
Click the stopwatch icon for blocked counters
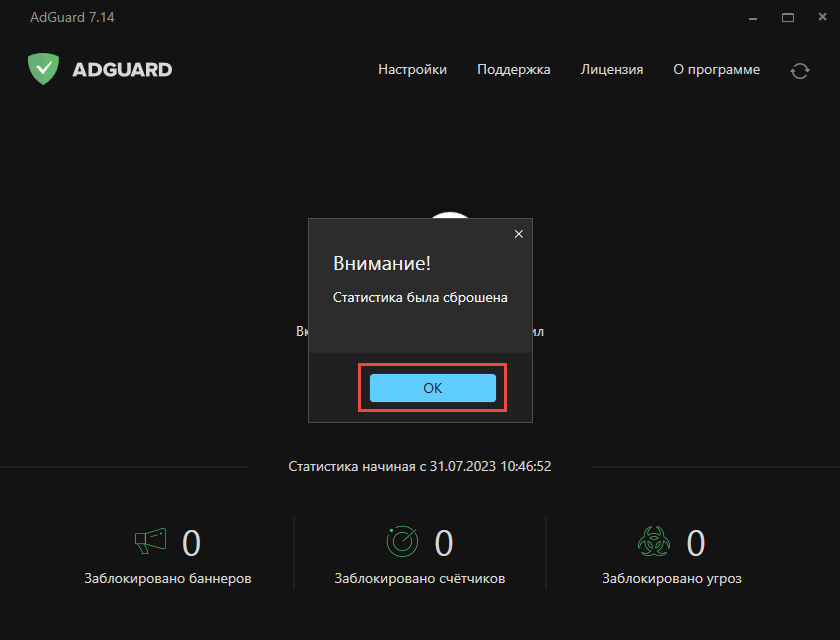coord(402,540)
